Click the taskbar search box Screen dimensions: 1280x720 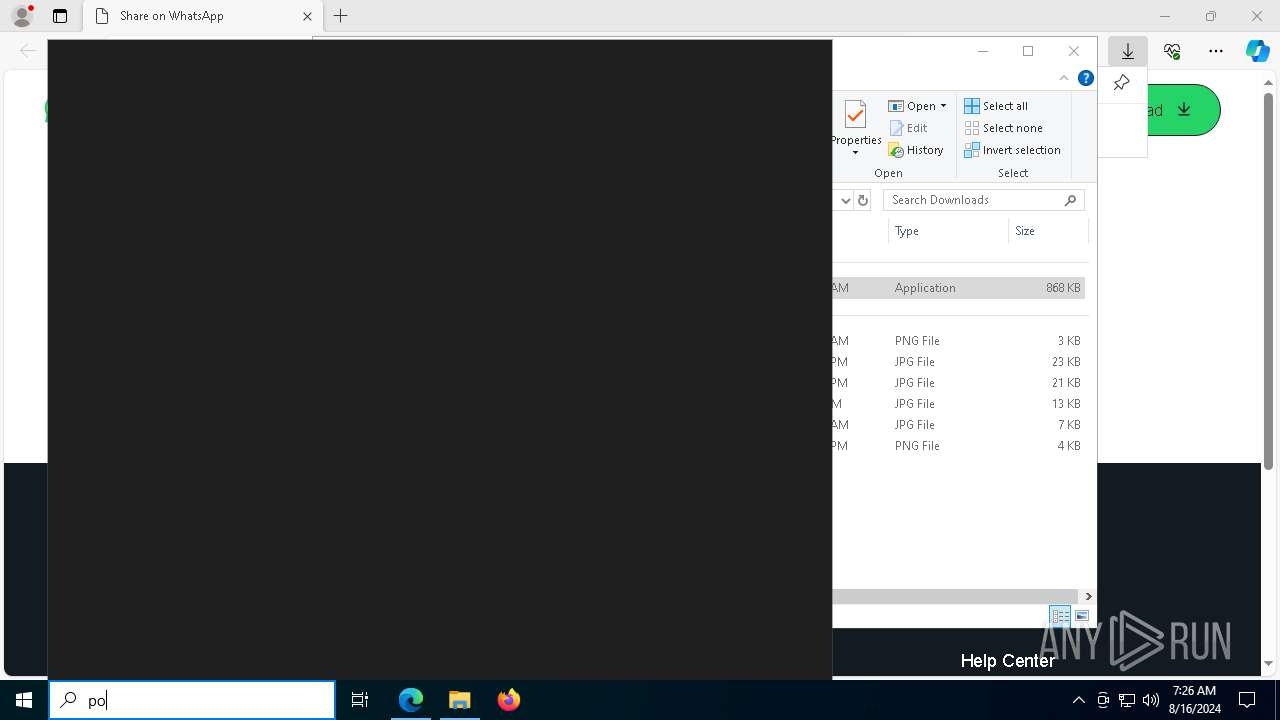click(x=192, y=700)
